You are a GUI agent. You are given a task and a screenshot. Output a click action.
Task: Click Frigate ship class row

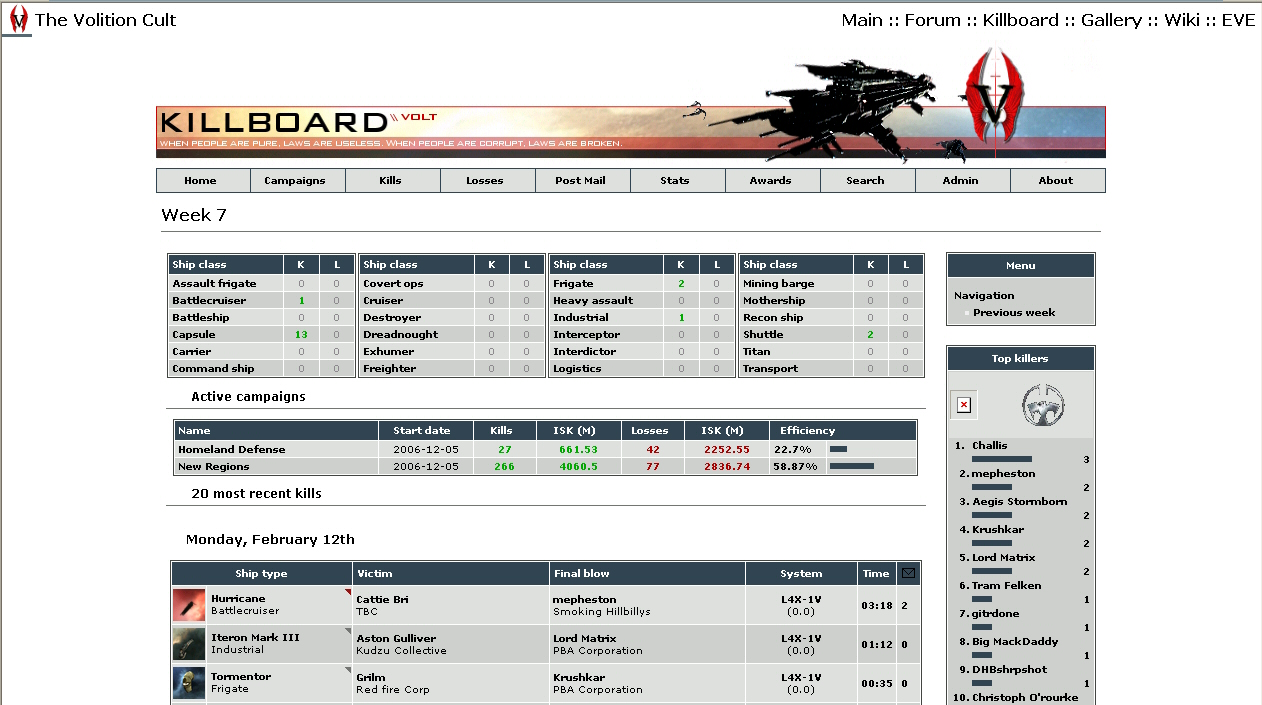pyautogui.click(x=642, y=284)
